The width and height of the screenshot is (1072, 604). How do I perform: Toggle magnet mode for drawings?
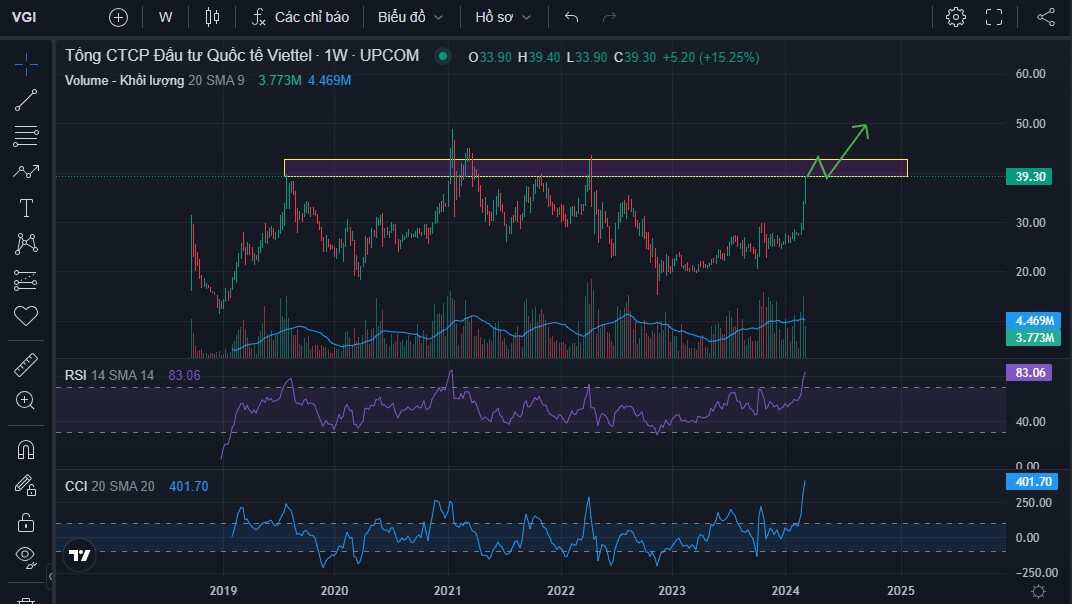coord(26,449)
